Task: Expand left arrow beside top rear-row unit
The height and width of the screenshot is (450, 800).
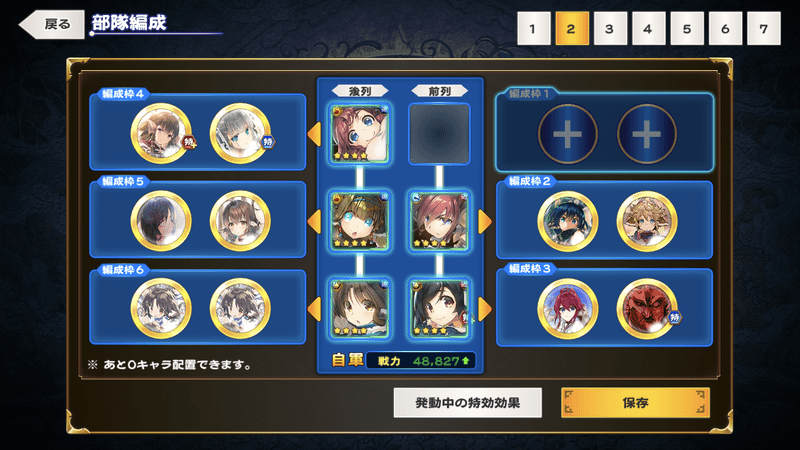Action: pos(314,134)
